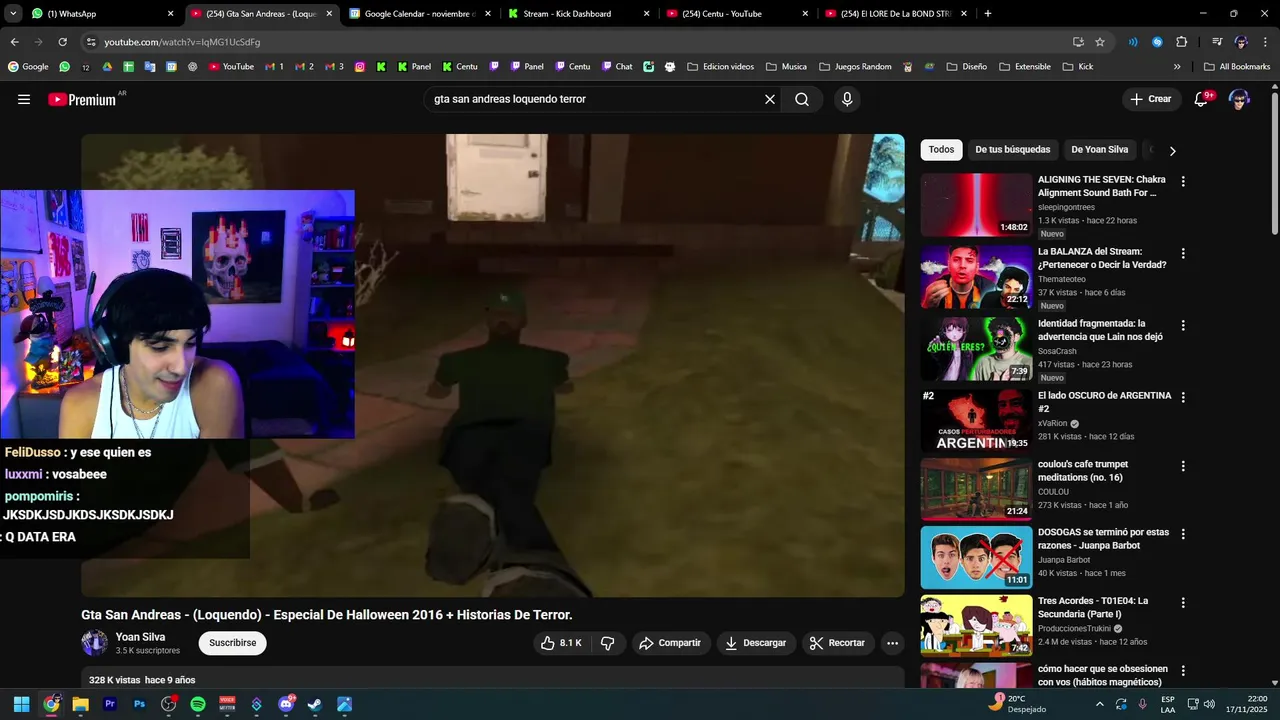The width and height of the screenshot is (1280, 720).
Task: Open Chrome media controls icon
Action: [1217, 42]
